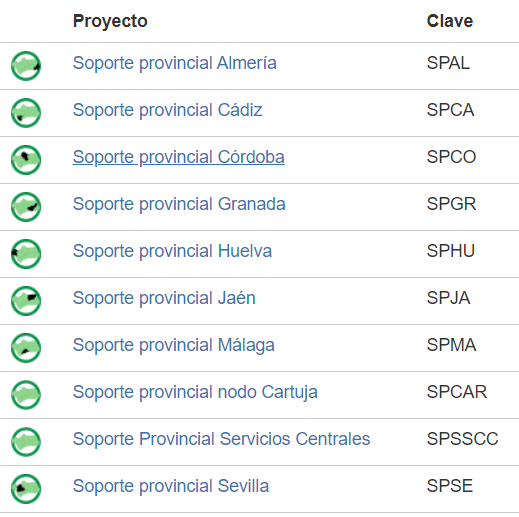This screenshot has height=517, width=519.
Task: Click the Cádiz province map icon
Action: pyautogui.click(x=26, y=113)
